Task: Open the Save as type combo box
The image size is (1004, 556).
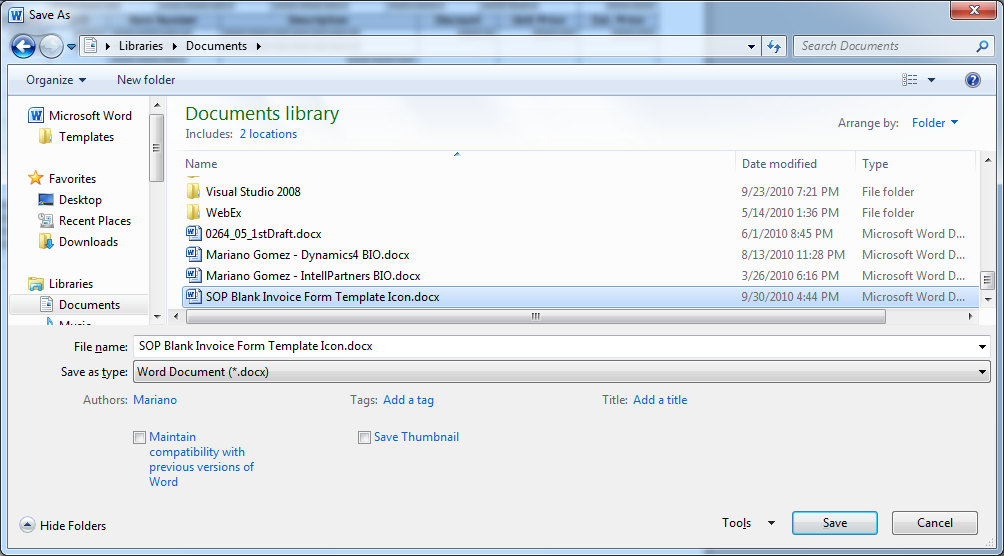Action: click(562, 372)
